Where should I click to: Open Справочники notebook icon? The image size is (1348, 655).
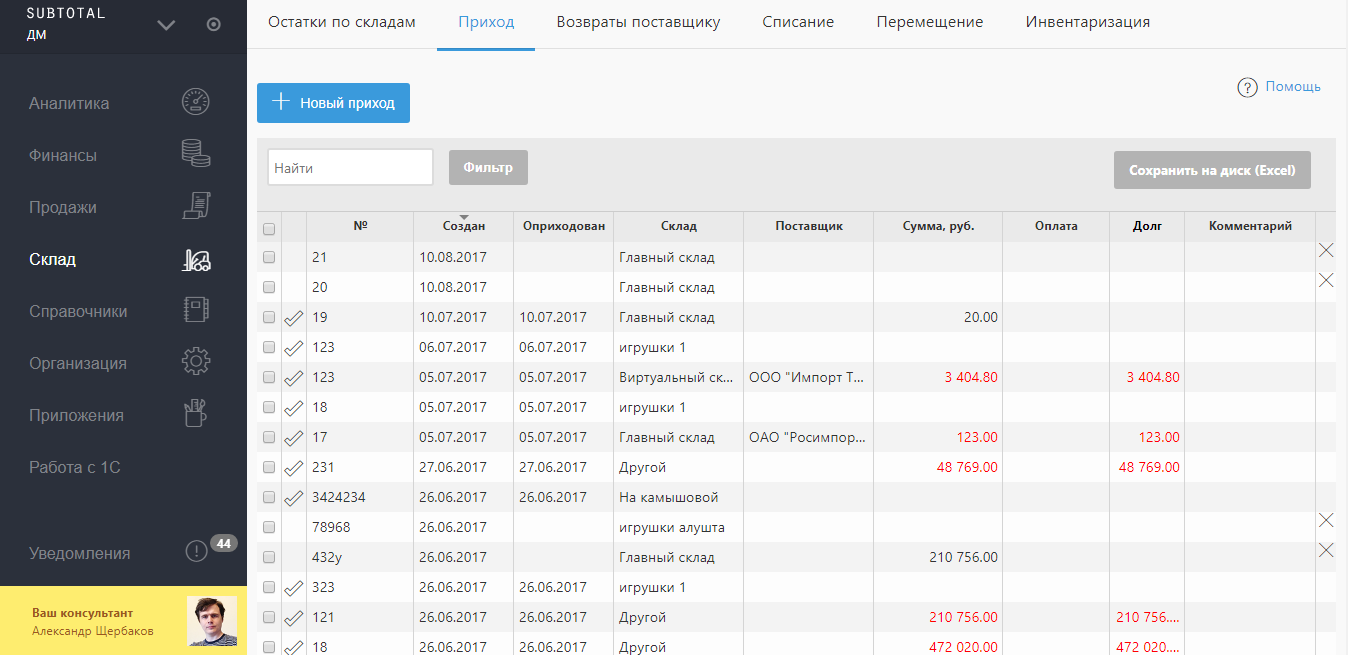pyautogui.click(x=196, y=311)
